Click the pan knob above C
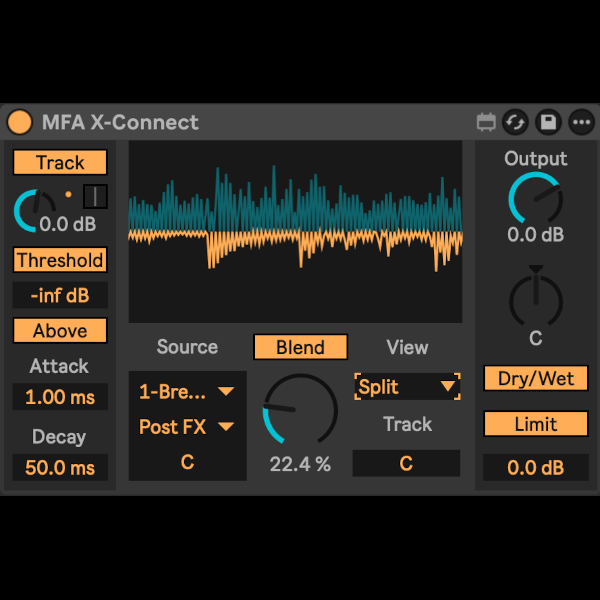 point(535,297)
